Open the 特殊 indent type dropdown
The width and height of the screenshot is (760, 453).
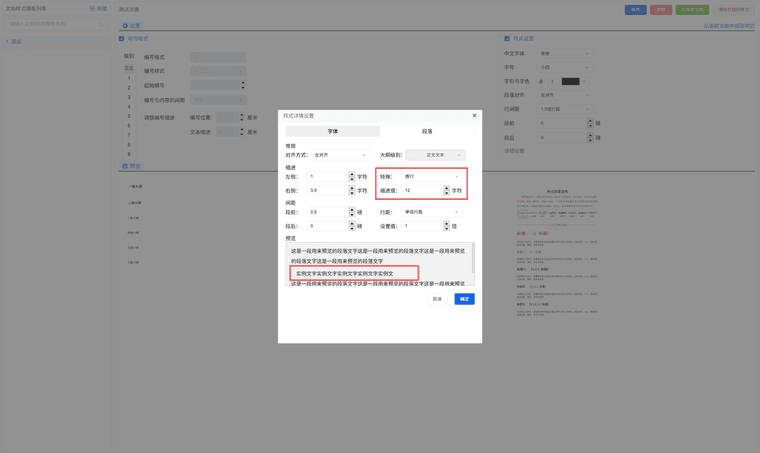click(x=431, y=176)
